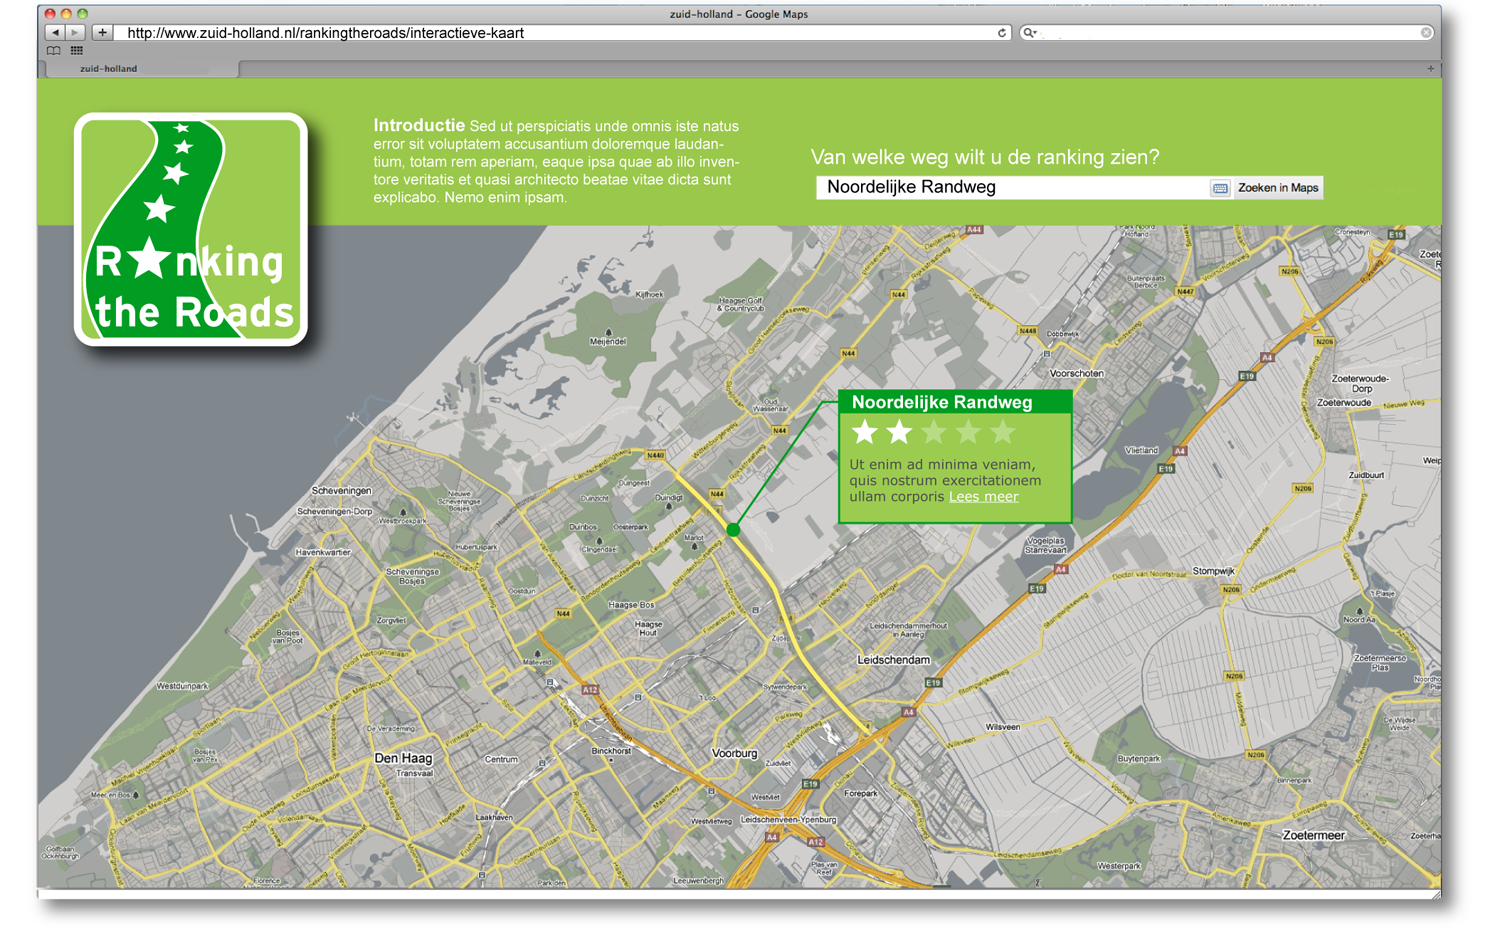Click the Leidschenveen-Ypenburg map label
Screen dimensions: 1500x933
(x=788, y=820)
